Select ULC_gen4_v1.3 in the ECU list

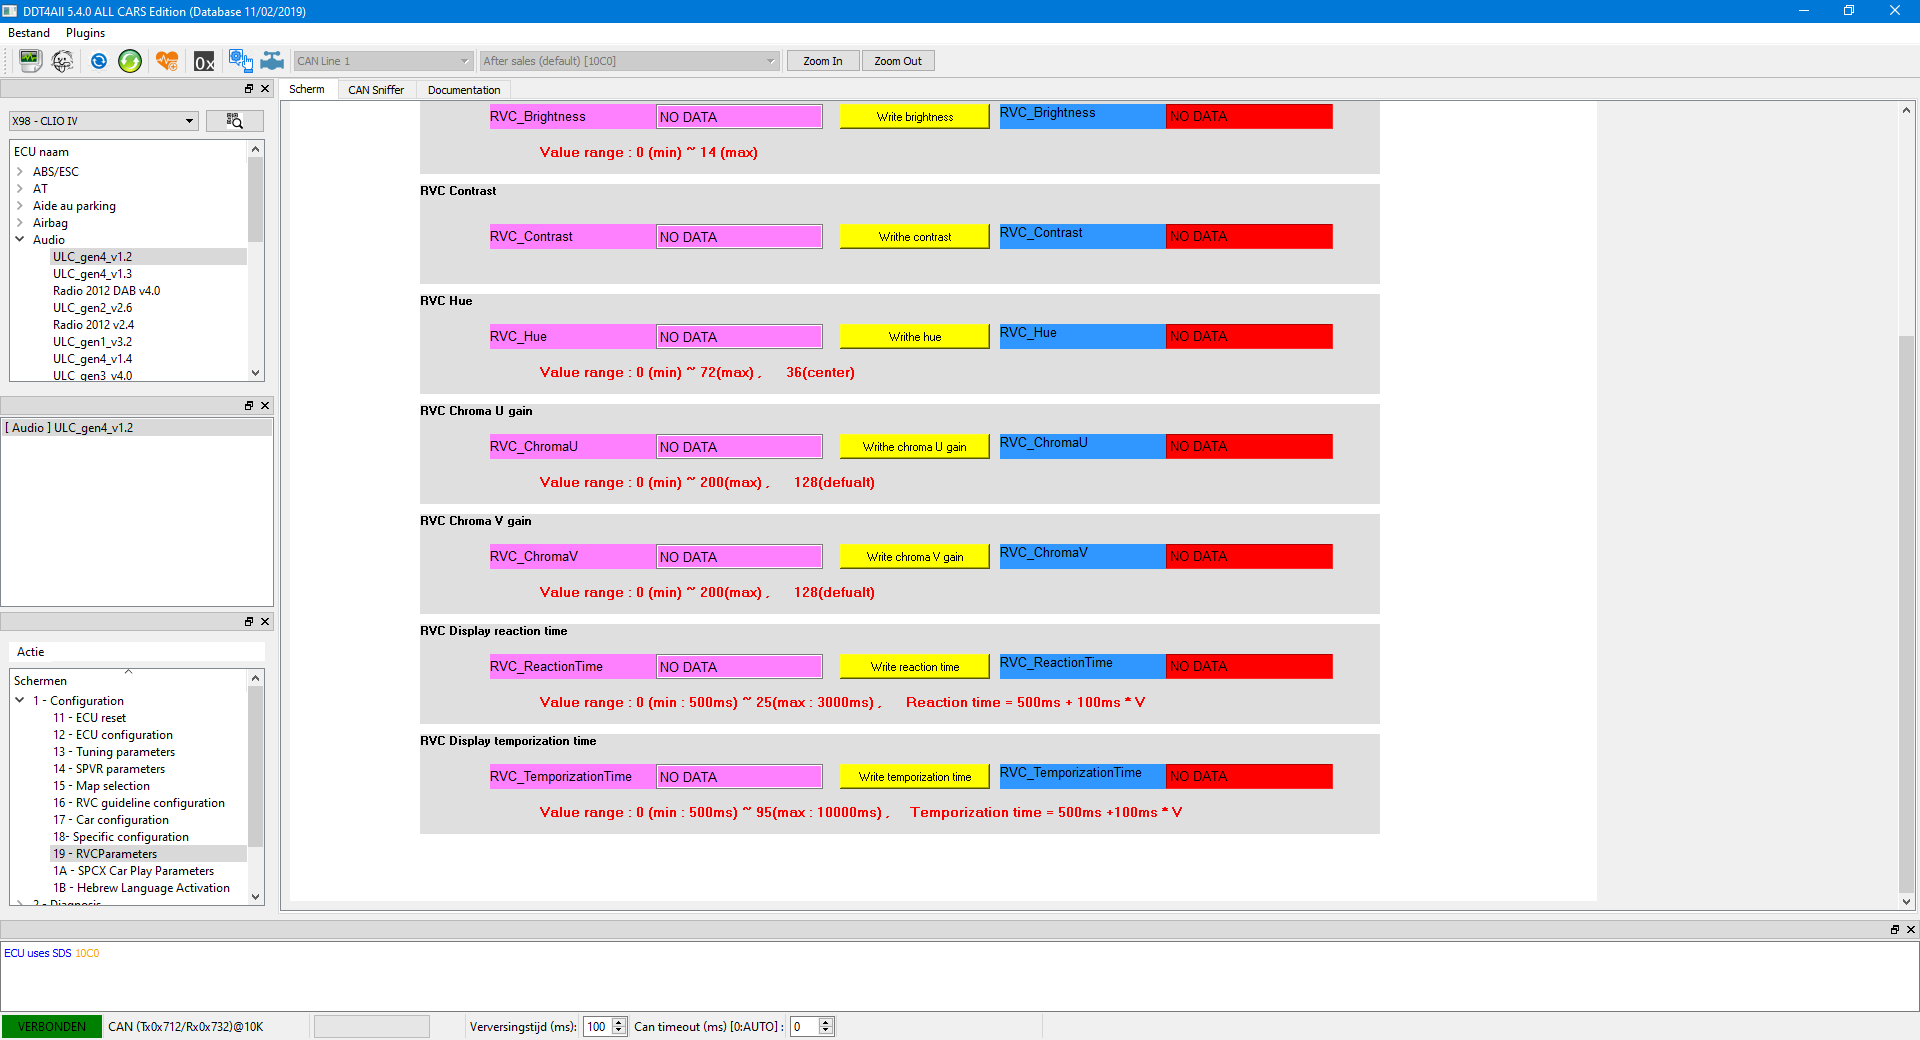coord(92,274)
